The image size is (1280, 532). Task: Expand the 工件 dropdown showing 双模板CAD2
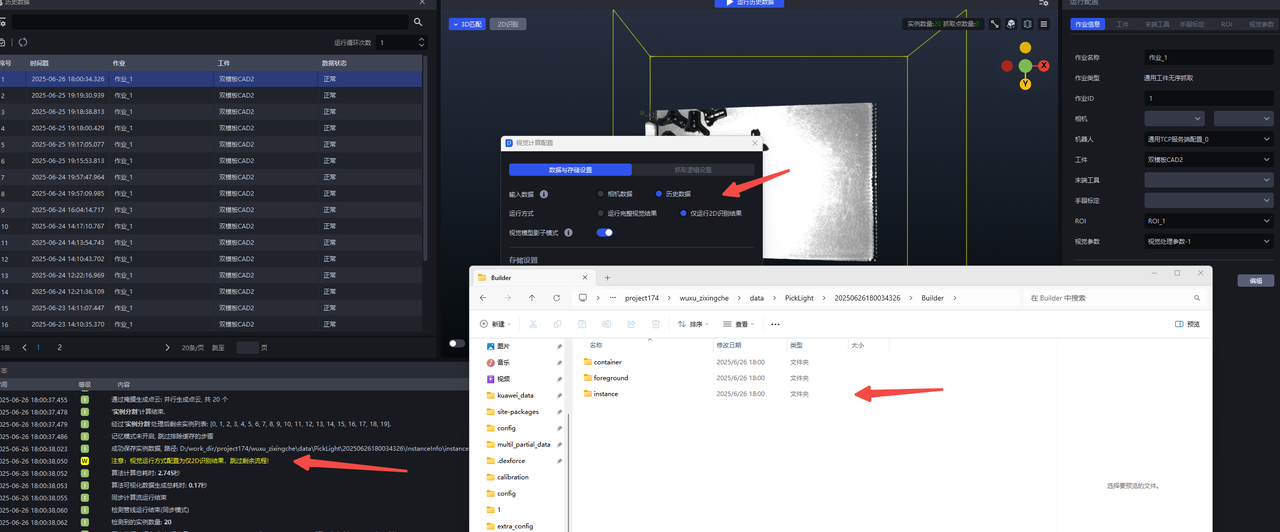point(1208,159)
